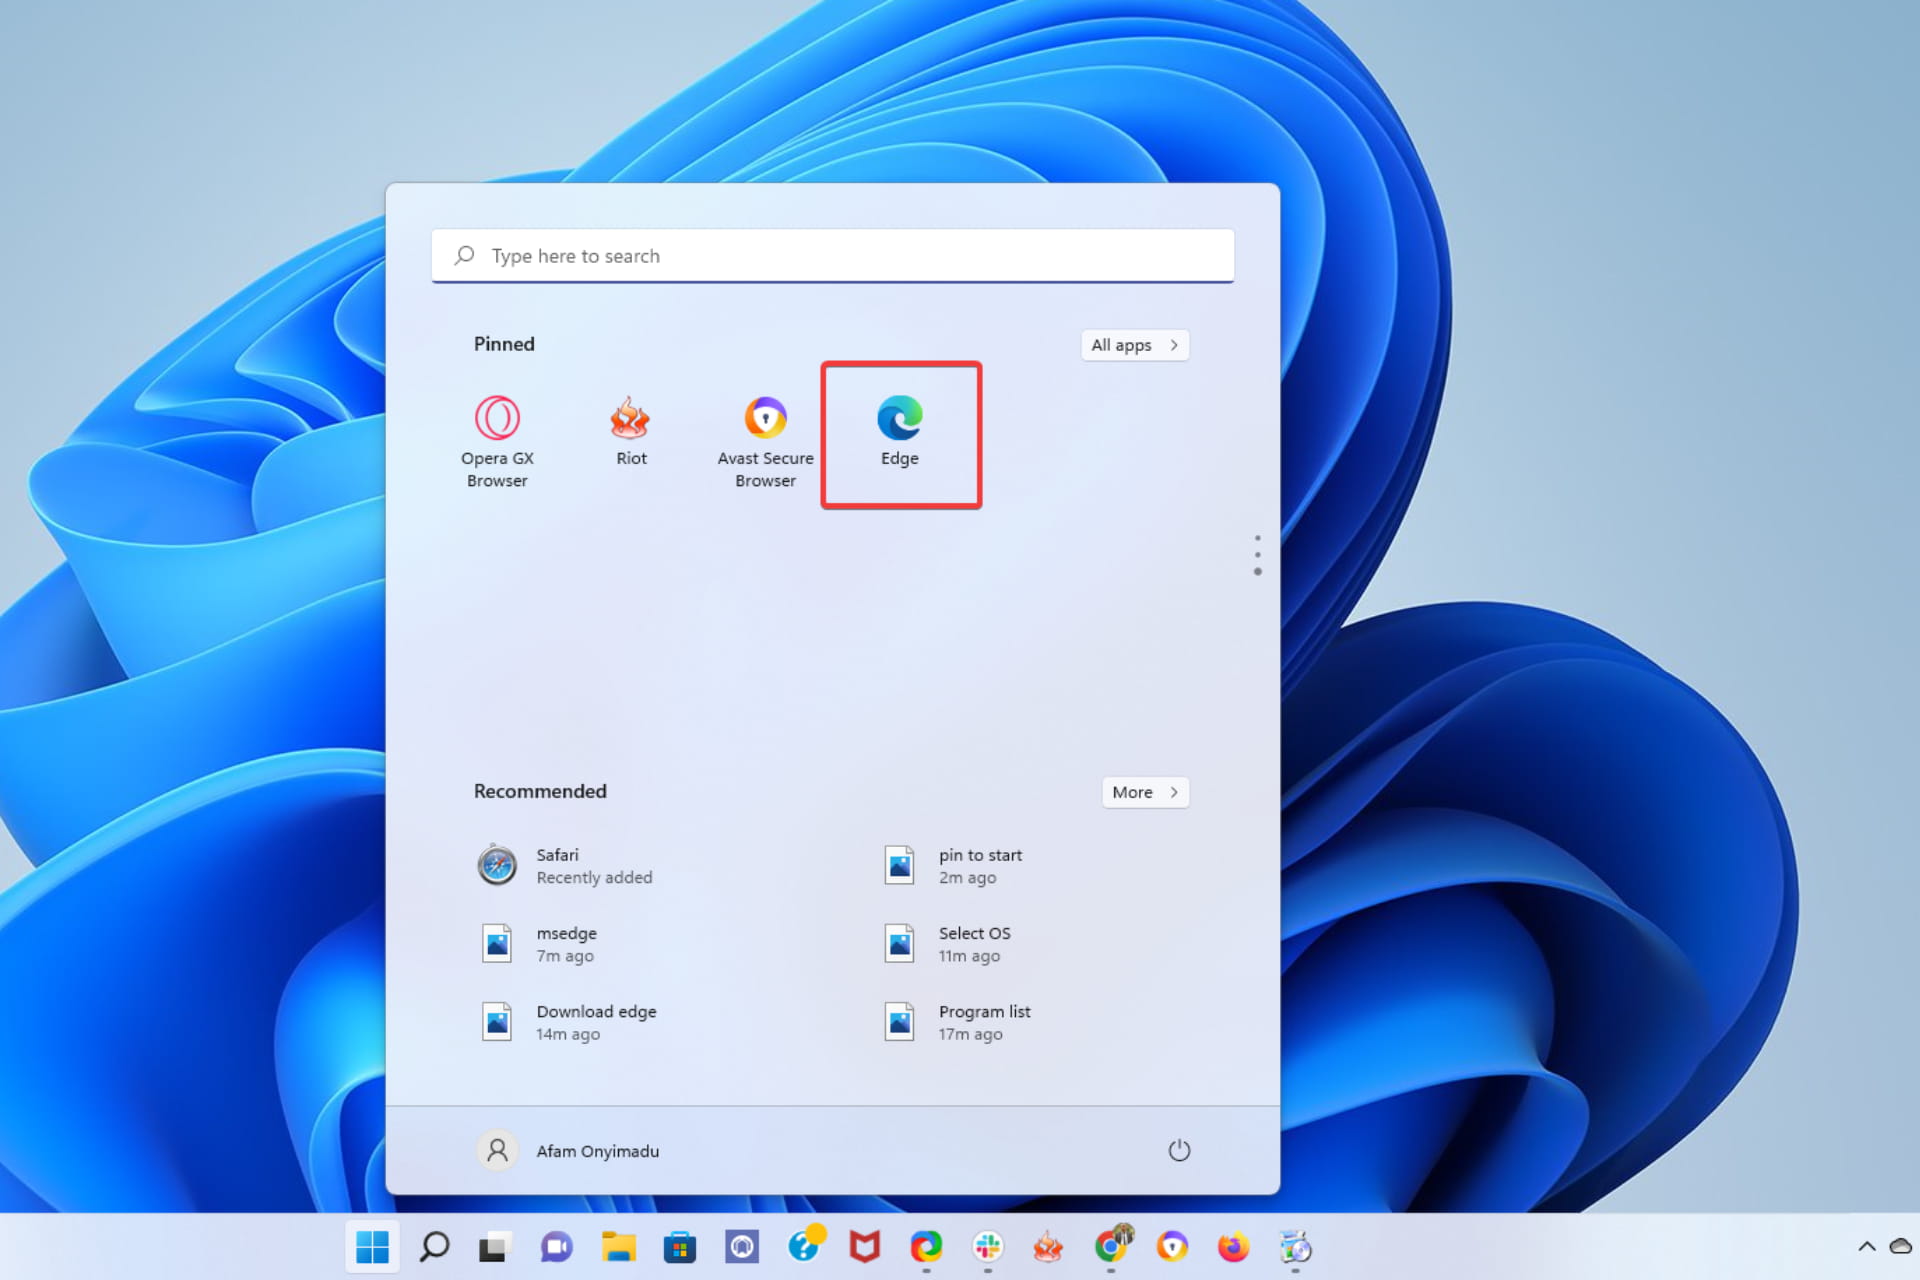Screen dimensions: 1920x1280
Task: Launch Microsoft Store from the taskbar
Action: pyautogui.click(x=680, y=1246)
